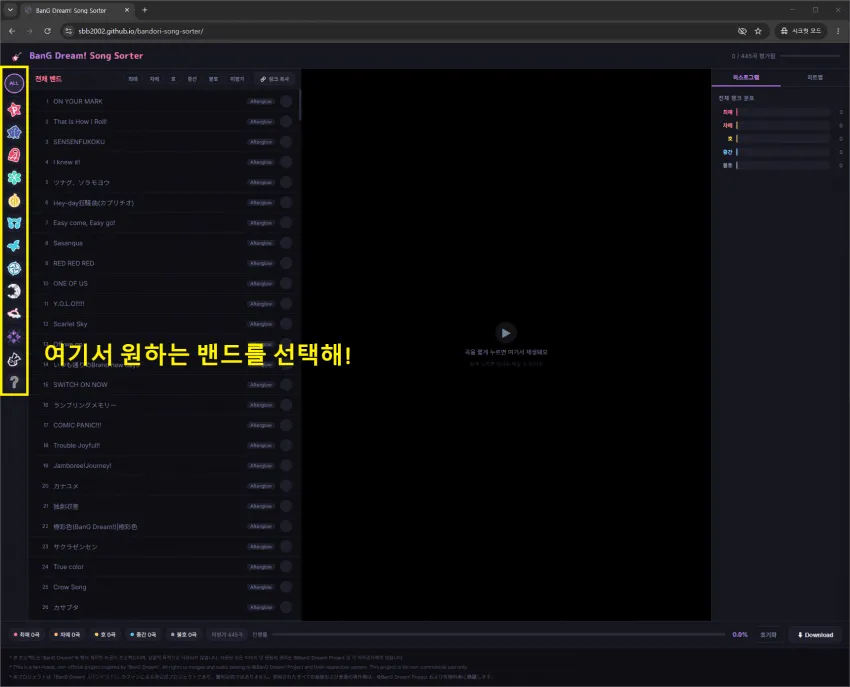This screenshot has width=850, height=687.
Task: Switch to the histogram tab in right panel
Action: (746, 78)
